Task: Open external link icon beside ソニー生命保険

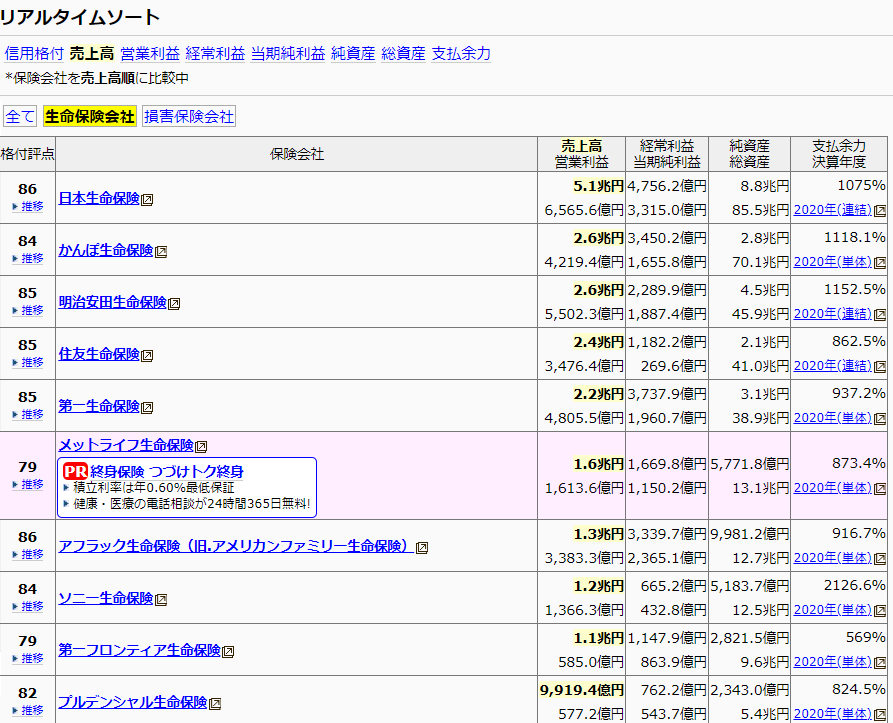Action: pyautogui.click(x=161, y=599)
